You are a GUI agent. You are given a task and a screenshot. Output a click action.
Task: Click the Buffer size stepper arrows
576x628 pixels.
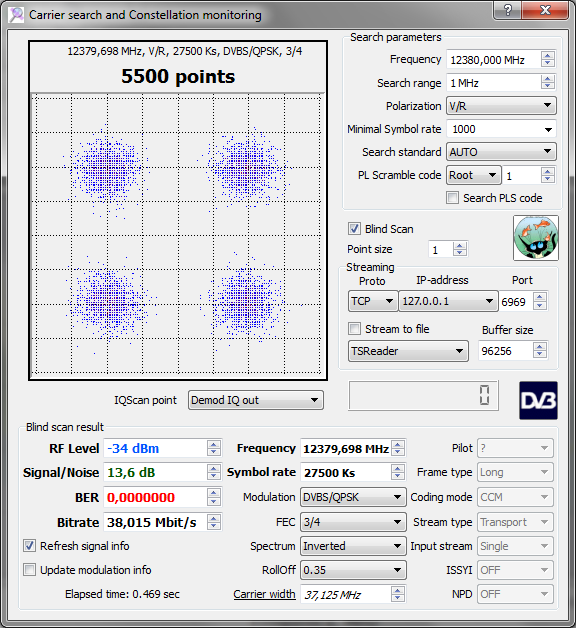[540, 350]
